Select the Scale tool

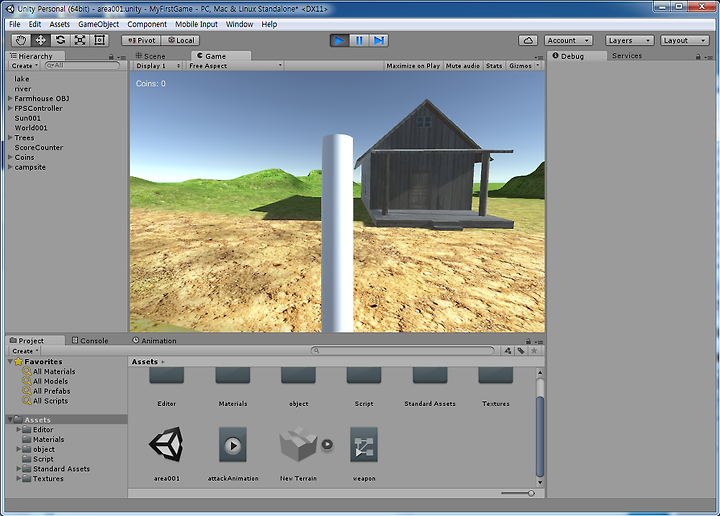(x=80, y=40)
